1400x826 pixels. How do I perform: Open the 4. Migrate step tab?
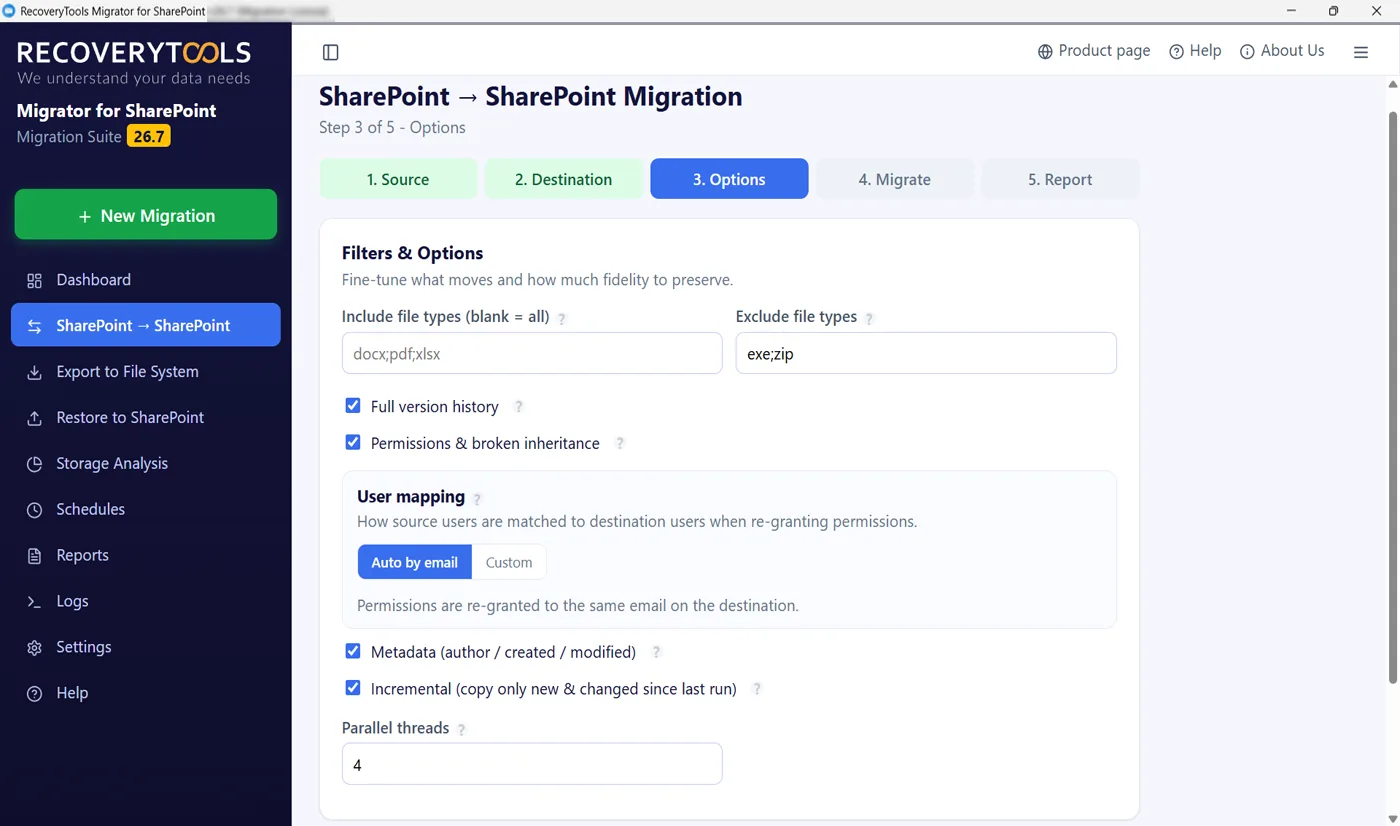(x=895, y=179)
